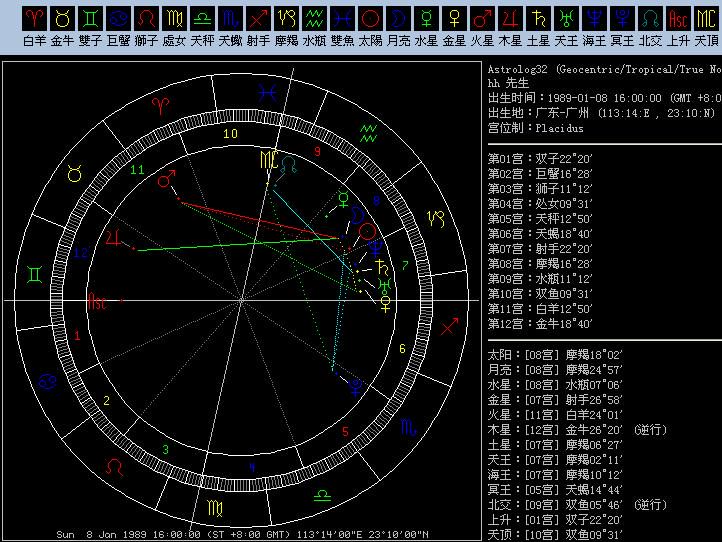Click the Libra 天秤 scales icon
Screen dimensions: 722x542
202,18
